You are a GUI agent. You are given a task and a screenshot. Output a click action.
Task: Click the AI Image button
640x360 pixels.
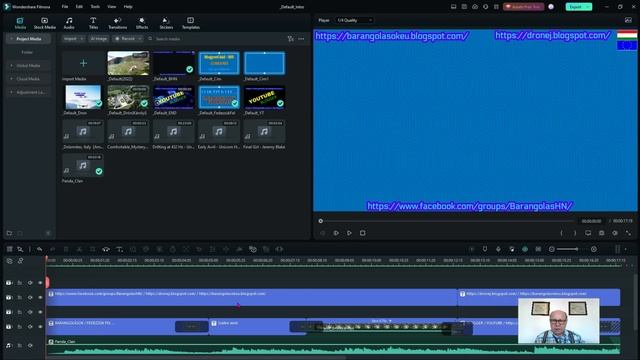99,39
